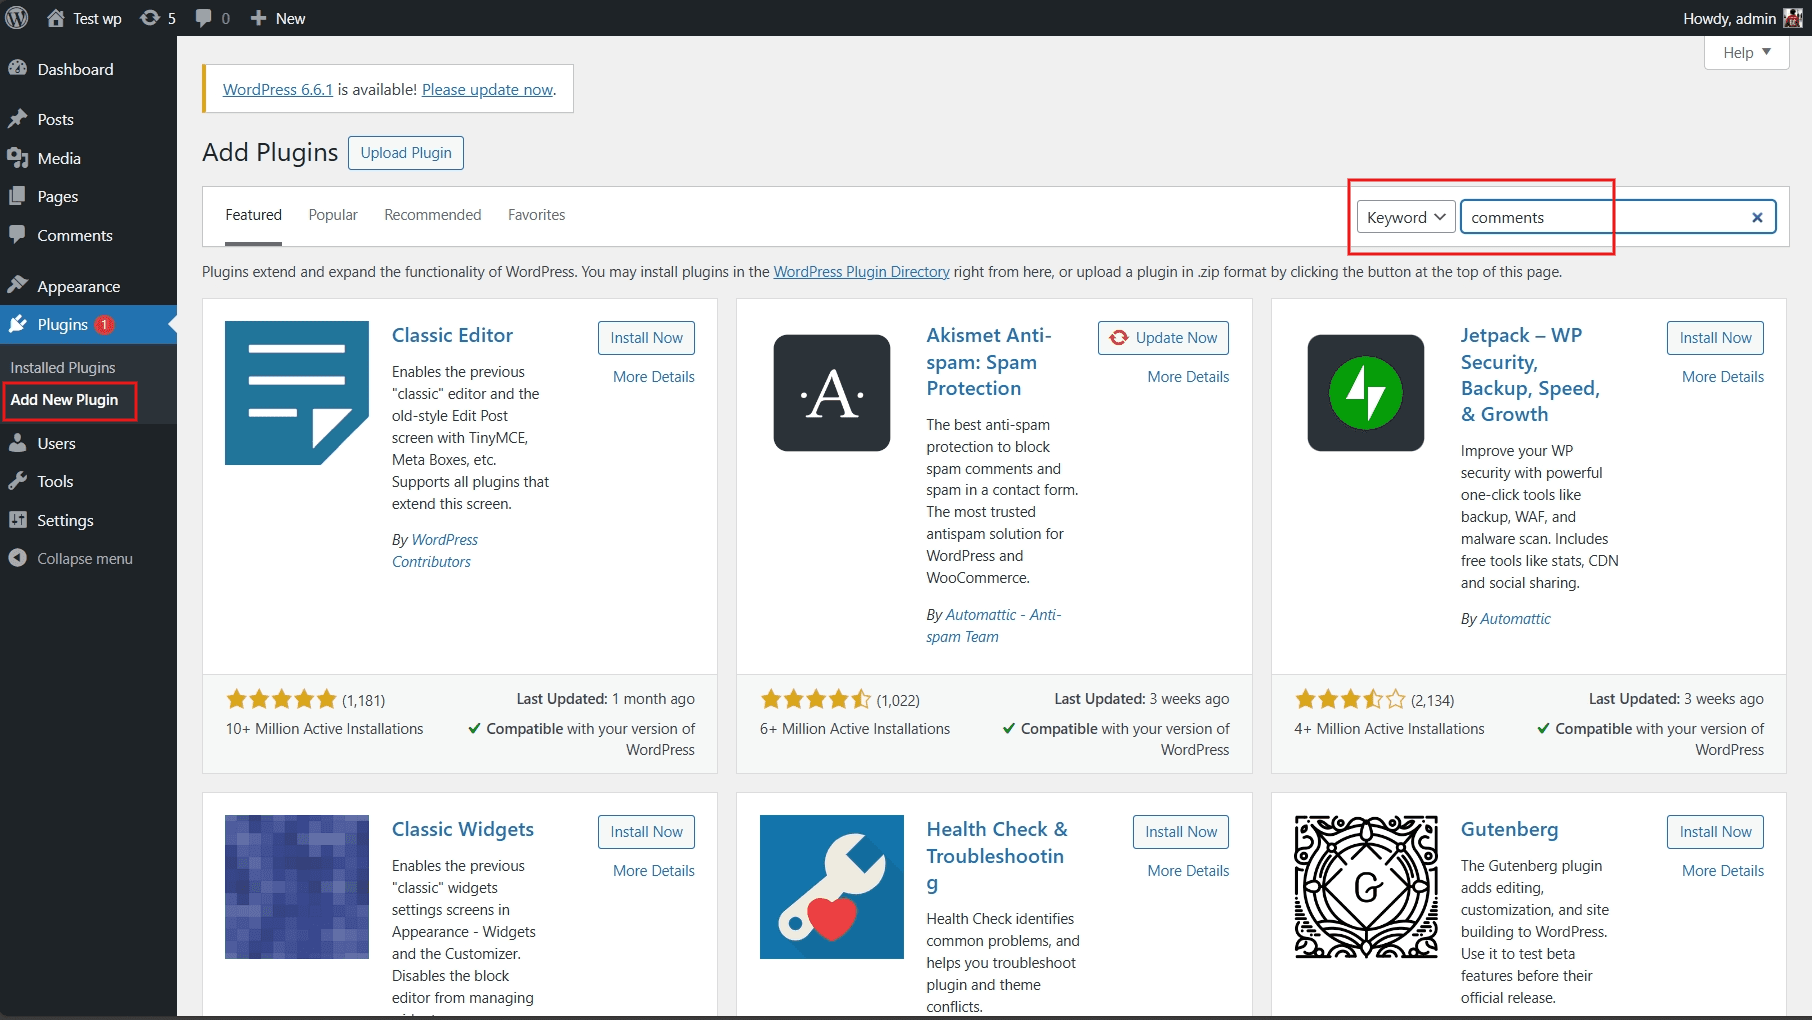Select the Appearance paintbrush icon
The width and height of the screenshot is (1812, 1020).
pos(18,285)
